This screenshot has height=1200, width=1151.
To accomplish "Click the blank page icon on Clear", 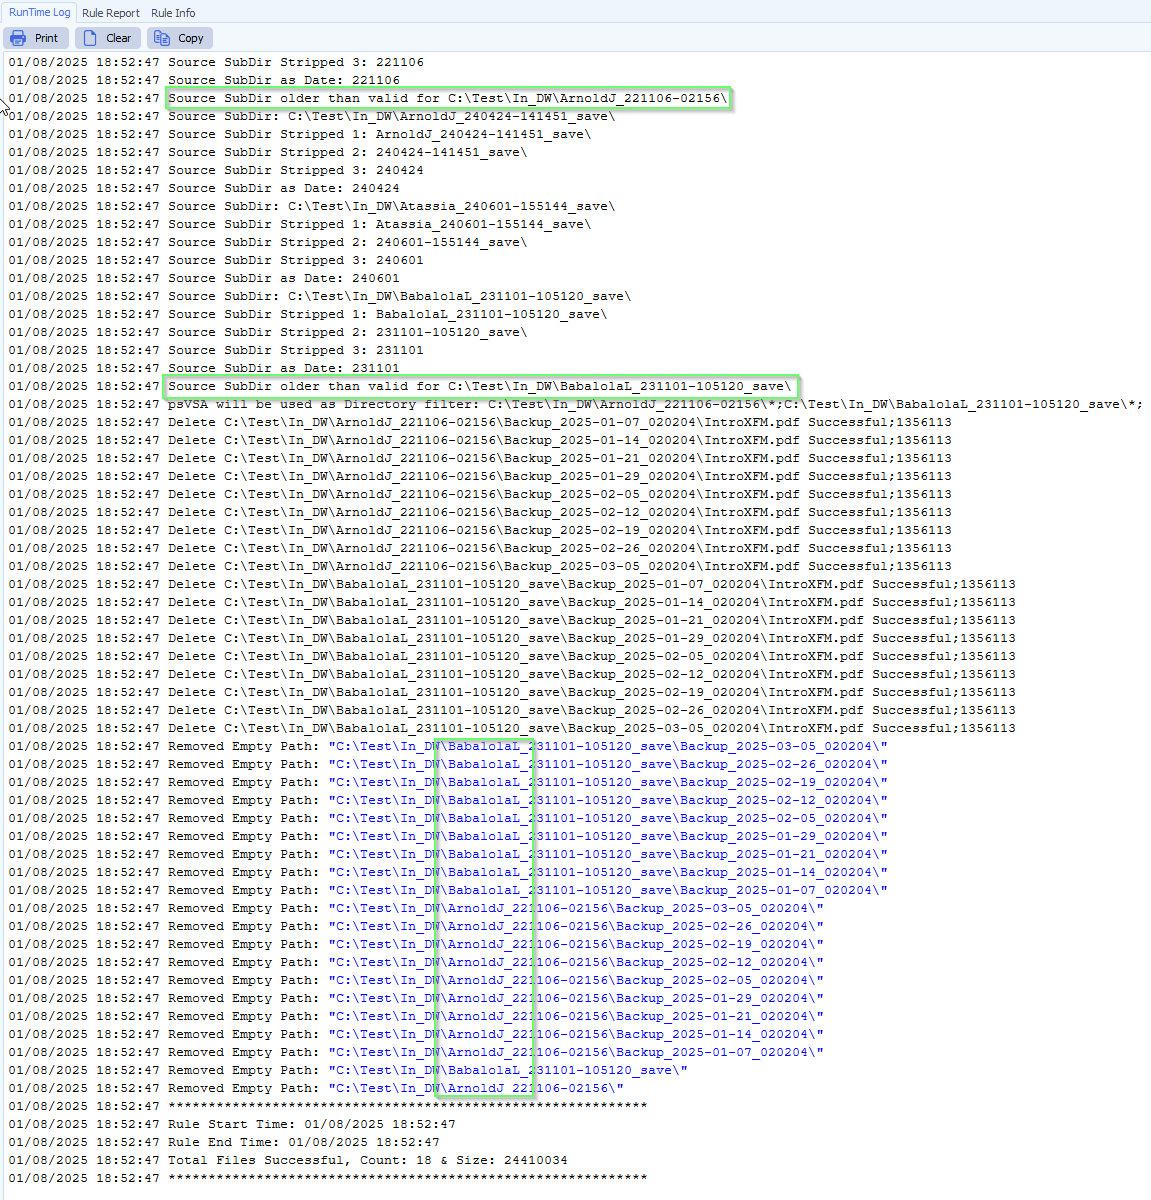I will (90, 38).
